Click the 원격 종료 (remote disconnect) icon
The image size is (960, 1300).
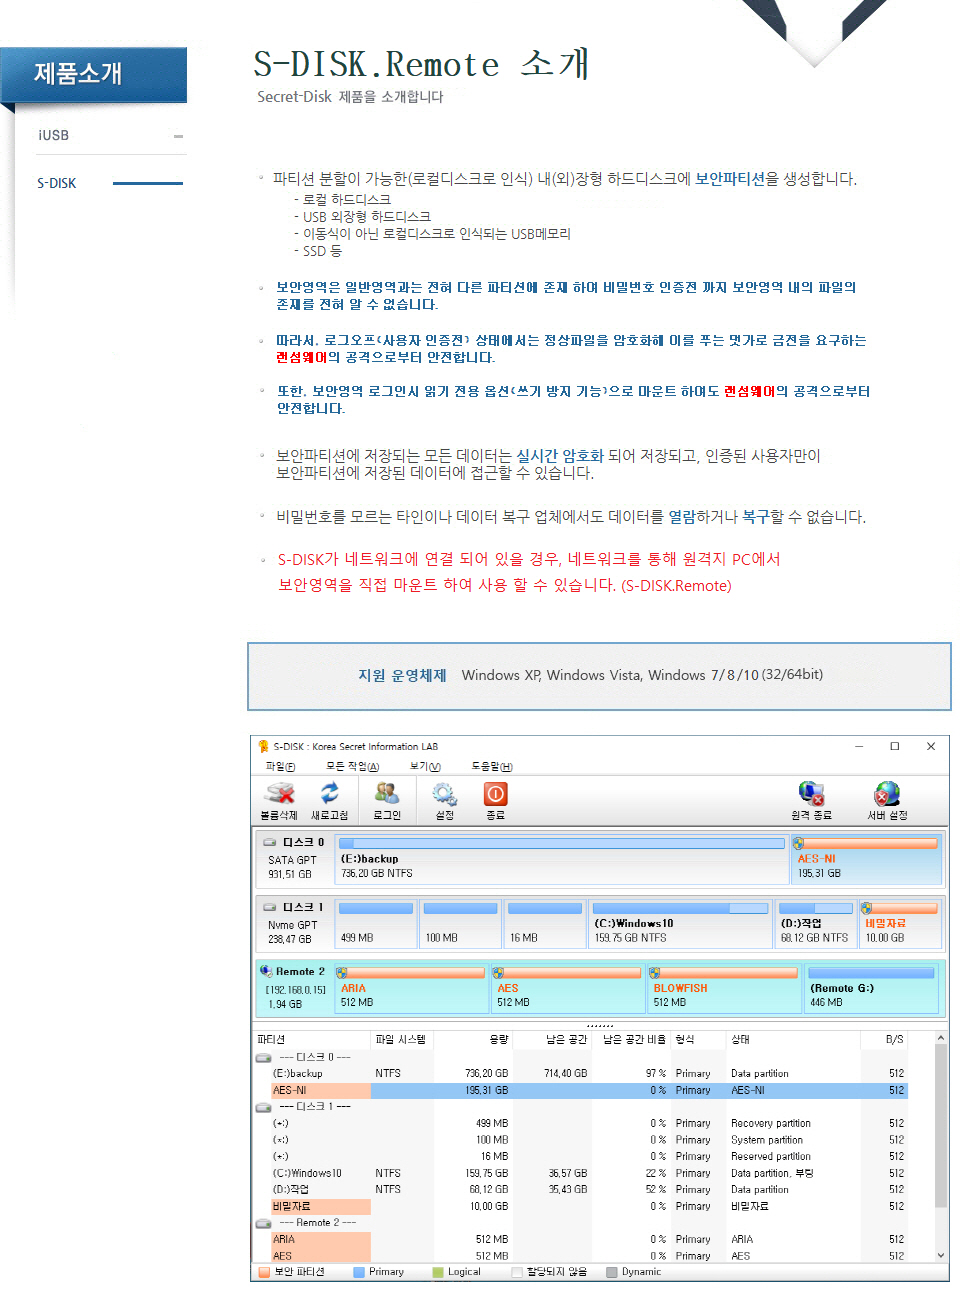click(811, 794)
